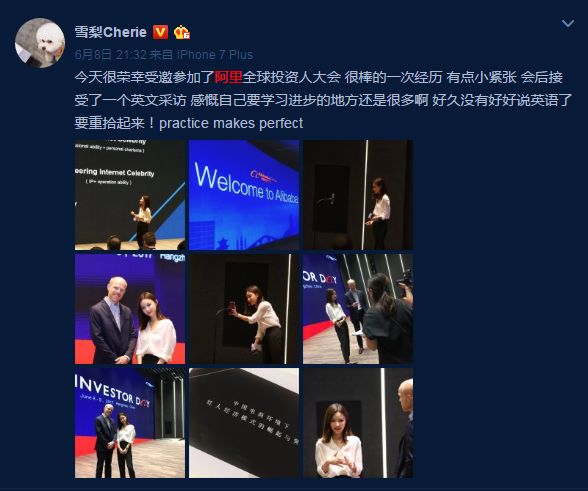Open photo of woman gesturing during interview
This screenshot has height=491, width=588.
click(x=358, y=423)
